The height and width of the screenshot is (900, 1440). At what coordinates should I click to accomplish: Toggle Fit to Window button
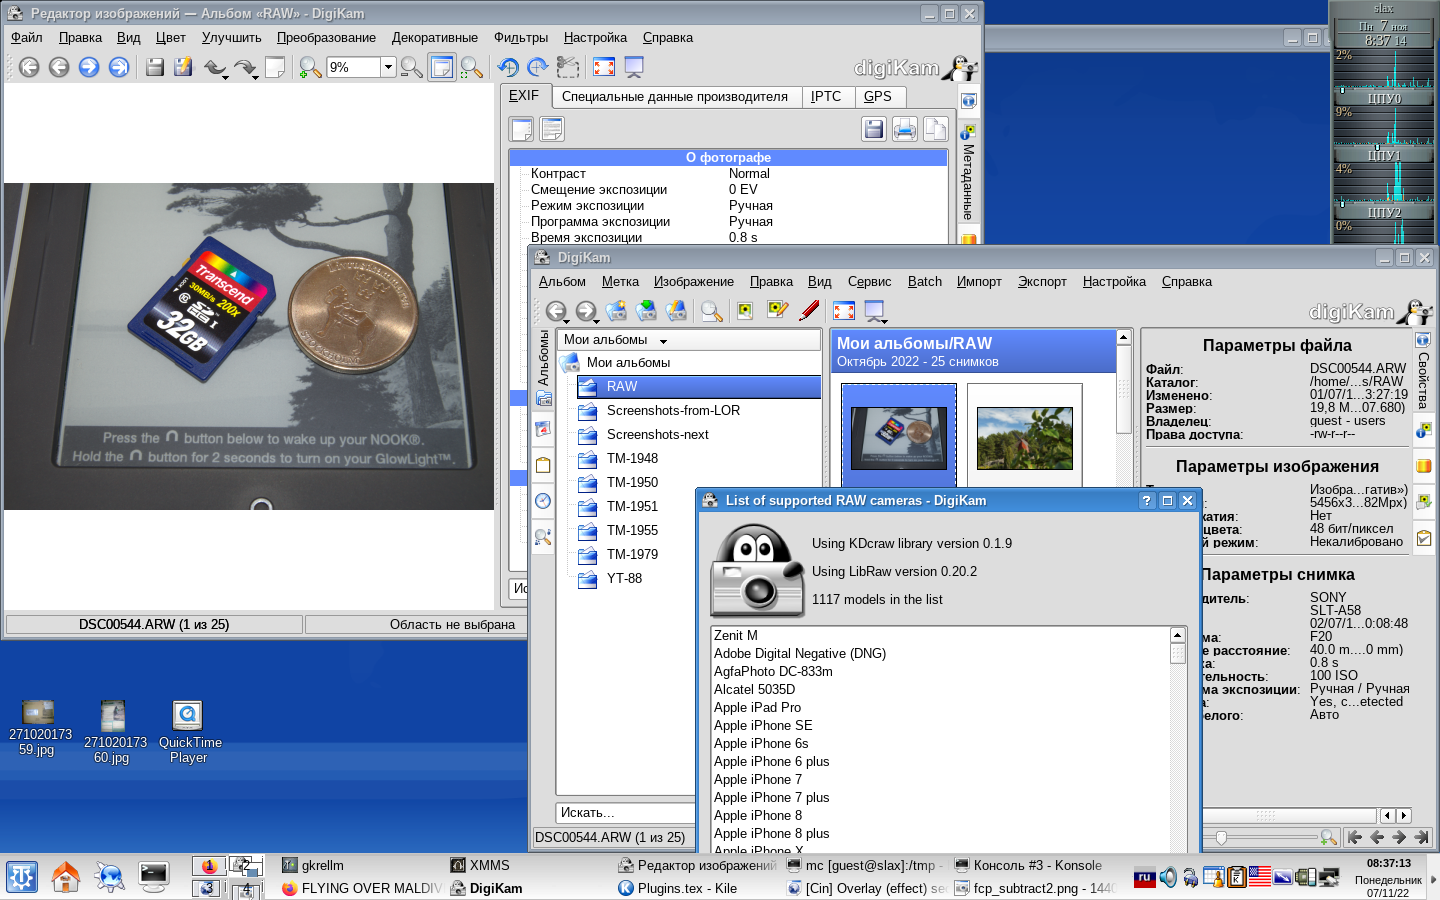(441, 67)
